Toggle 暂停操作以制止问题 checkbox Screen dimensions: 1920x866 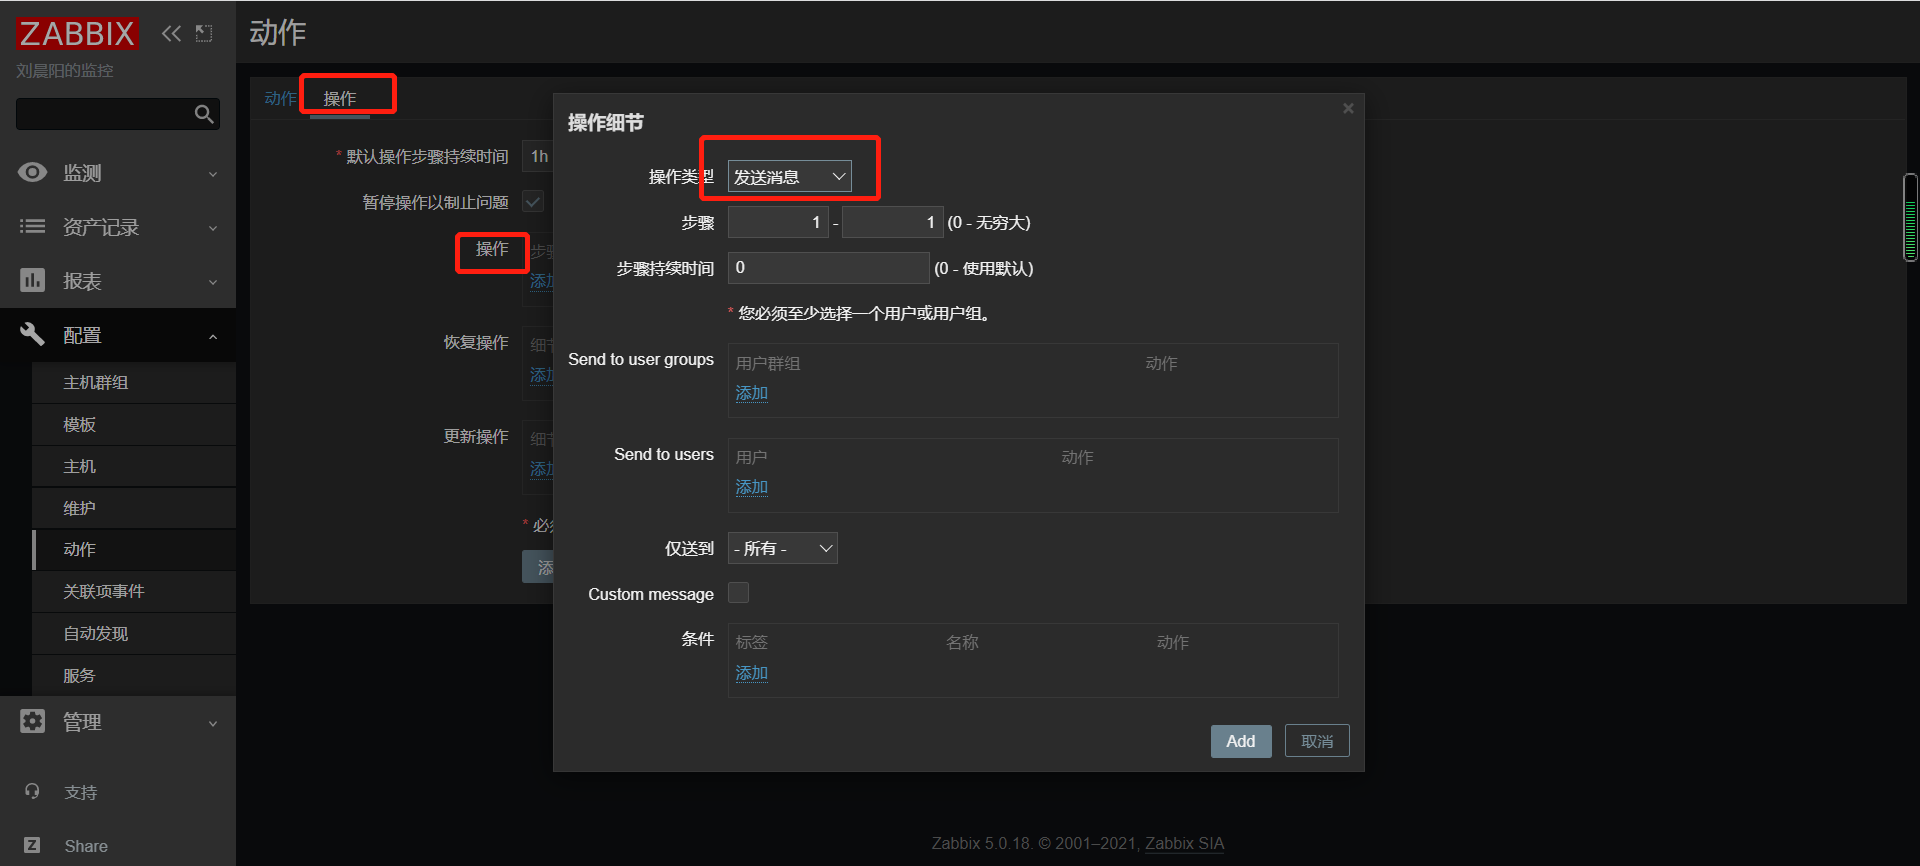pos(533,202)
